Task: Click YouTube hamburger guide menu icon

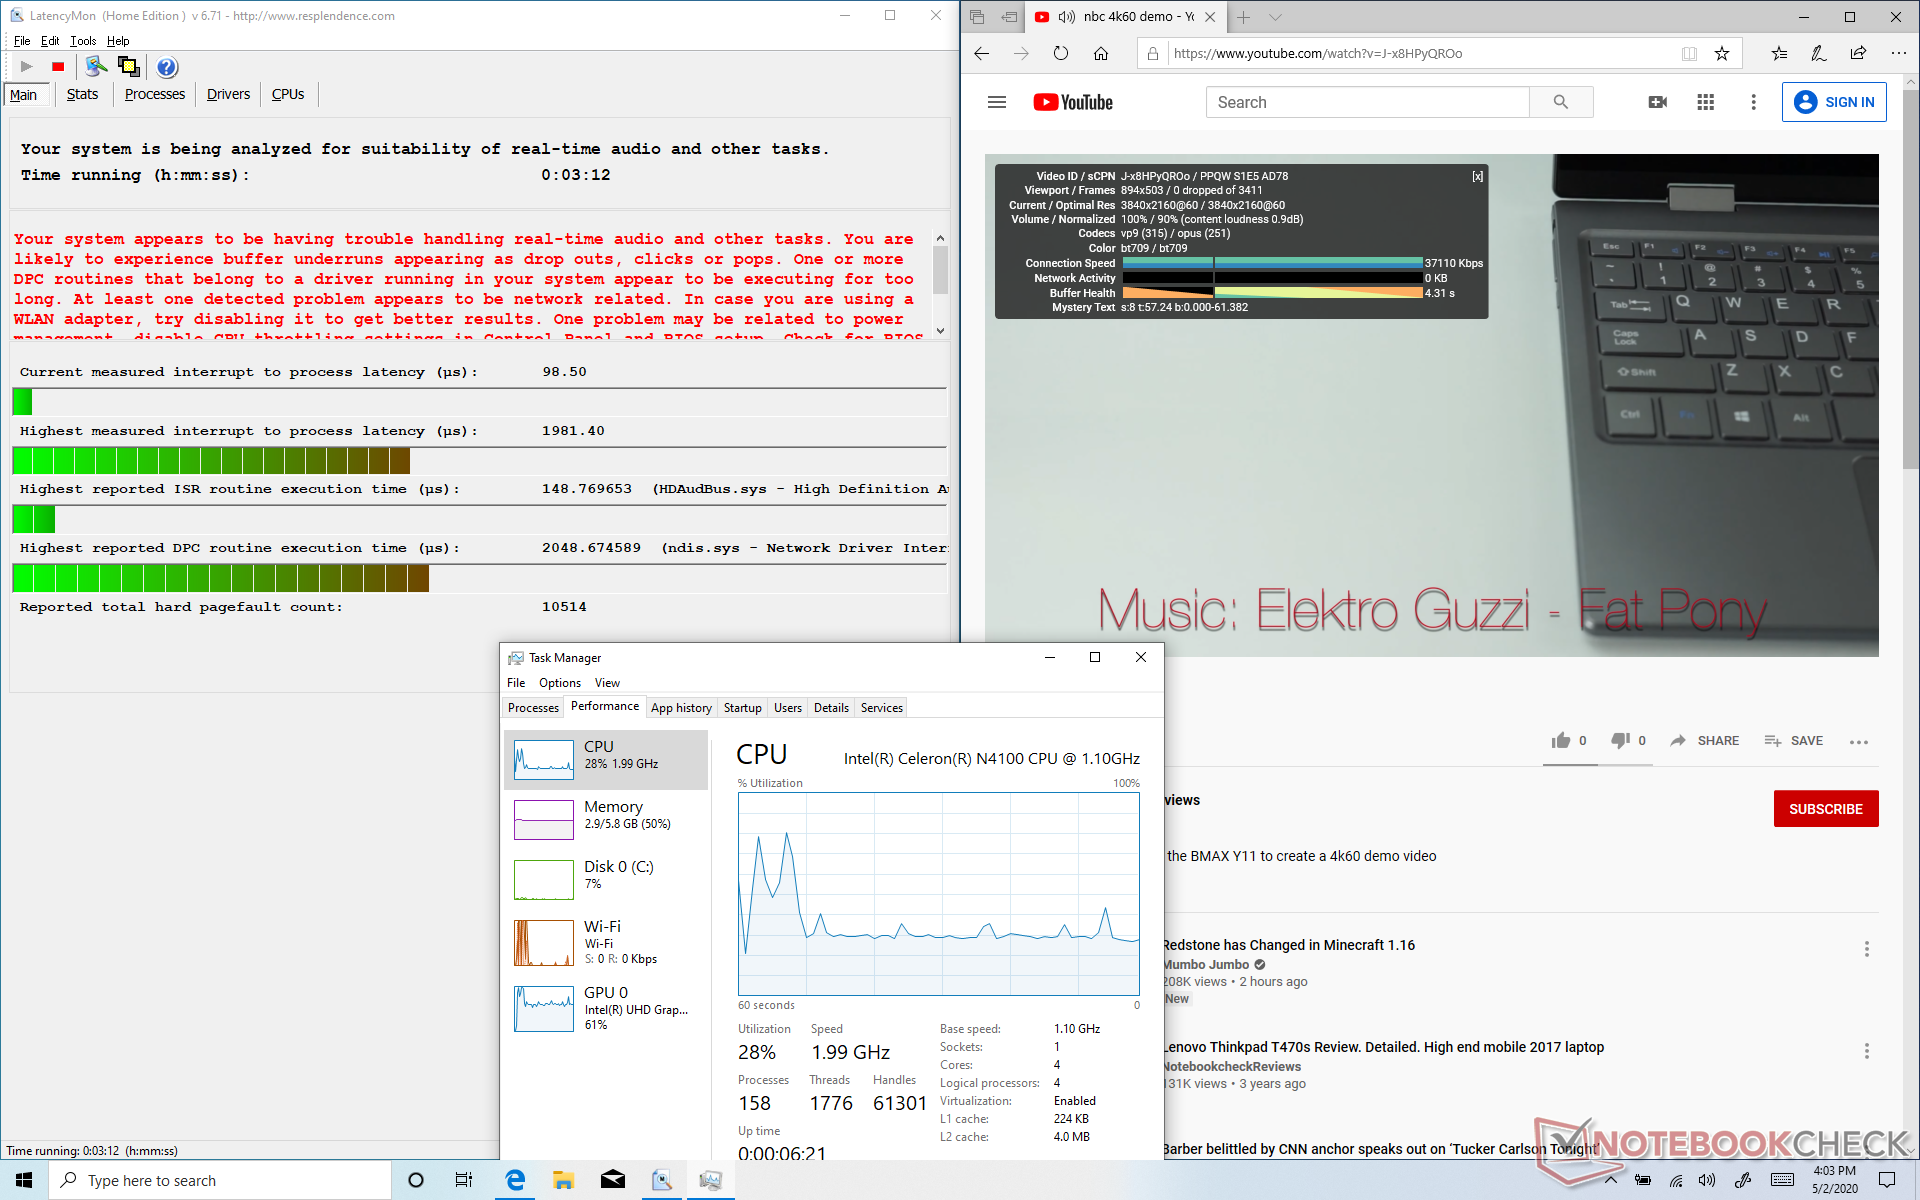Action: [x=996, y=102]
